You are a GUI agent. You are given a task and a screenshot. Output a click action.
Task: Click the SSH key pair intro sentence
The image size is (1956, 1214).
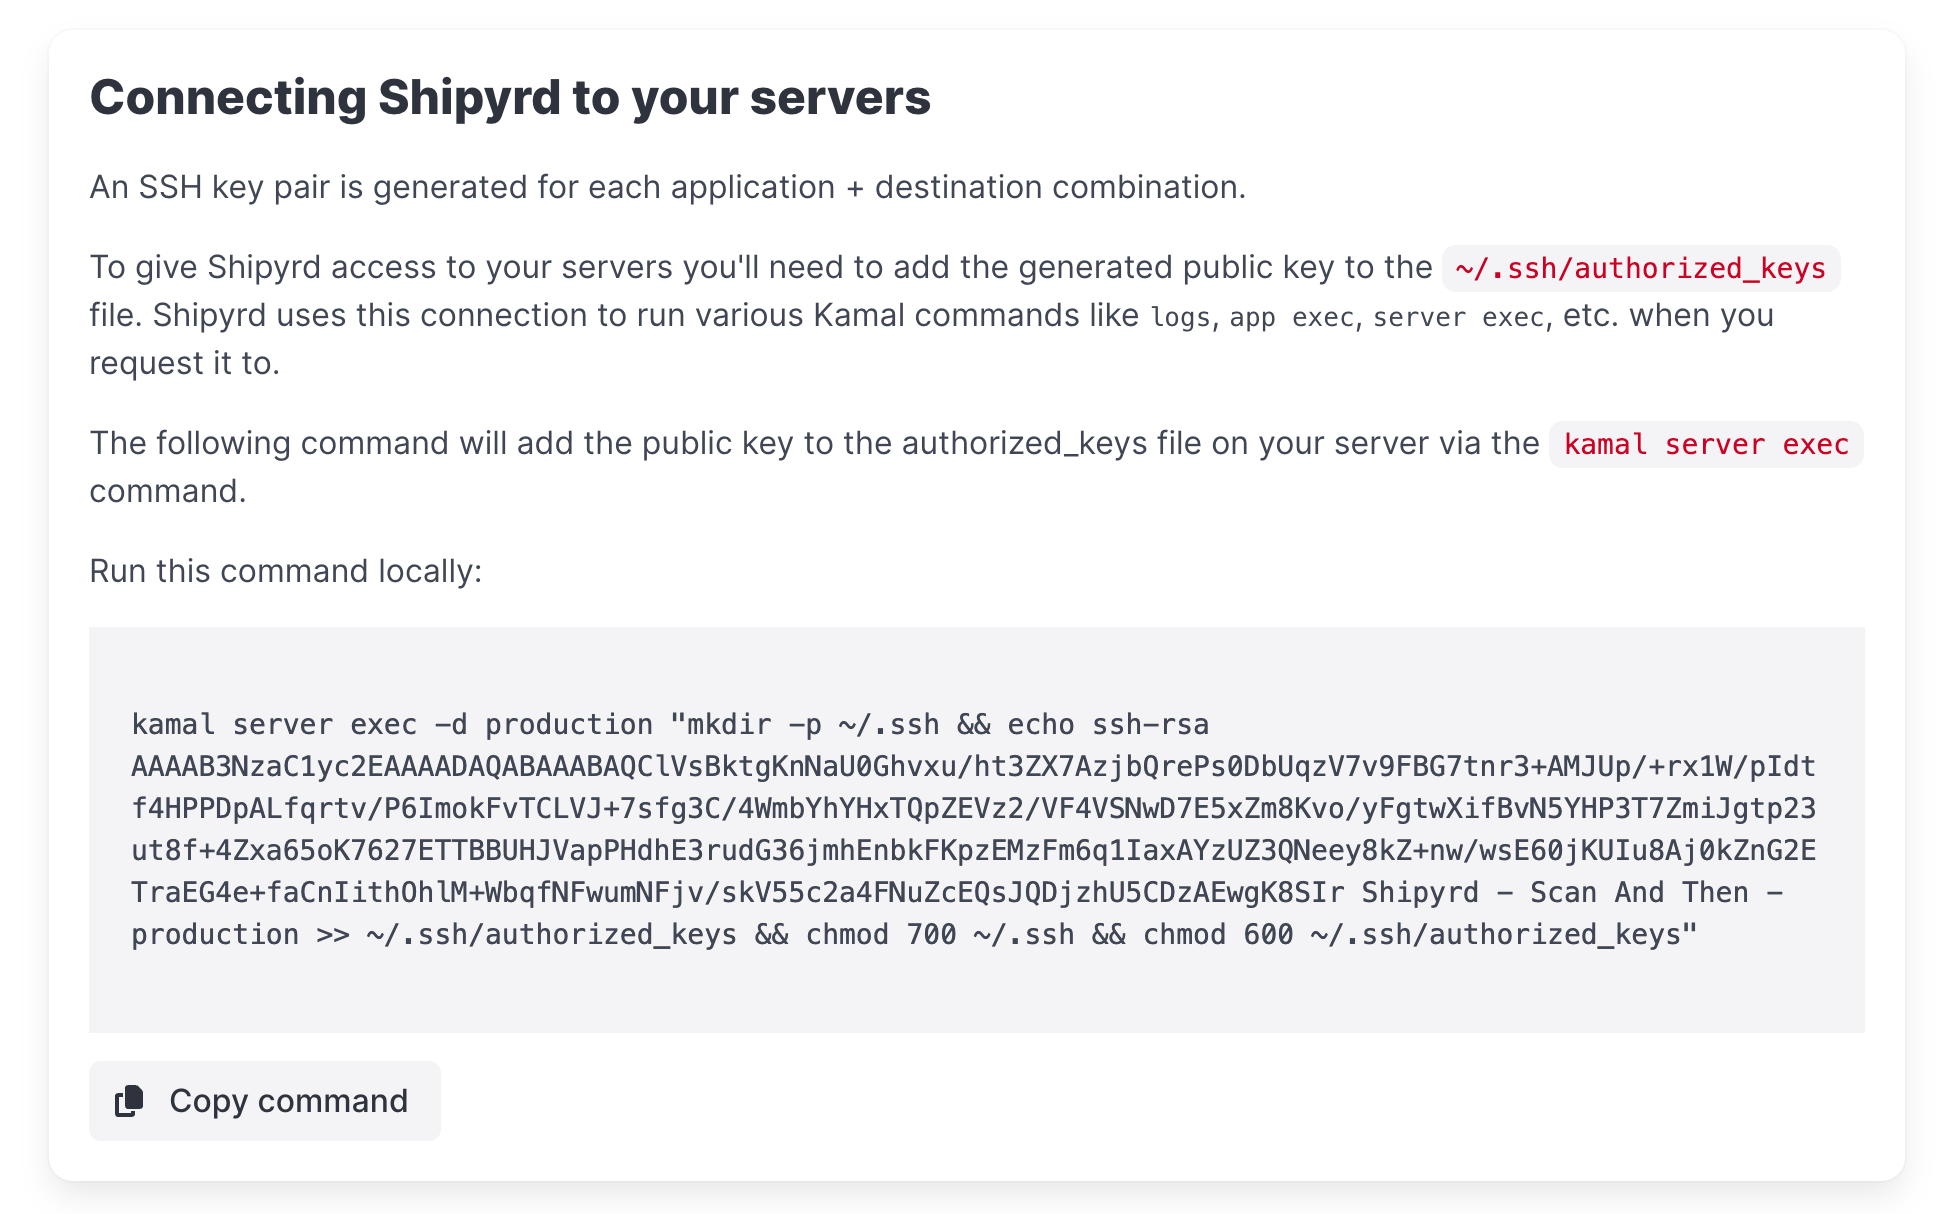[x=667, y=187]
